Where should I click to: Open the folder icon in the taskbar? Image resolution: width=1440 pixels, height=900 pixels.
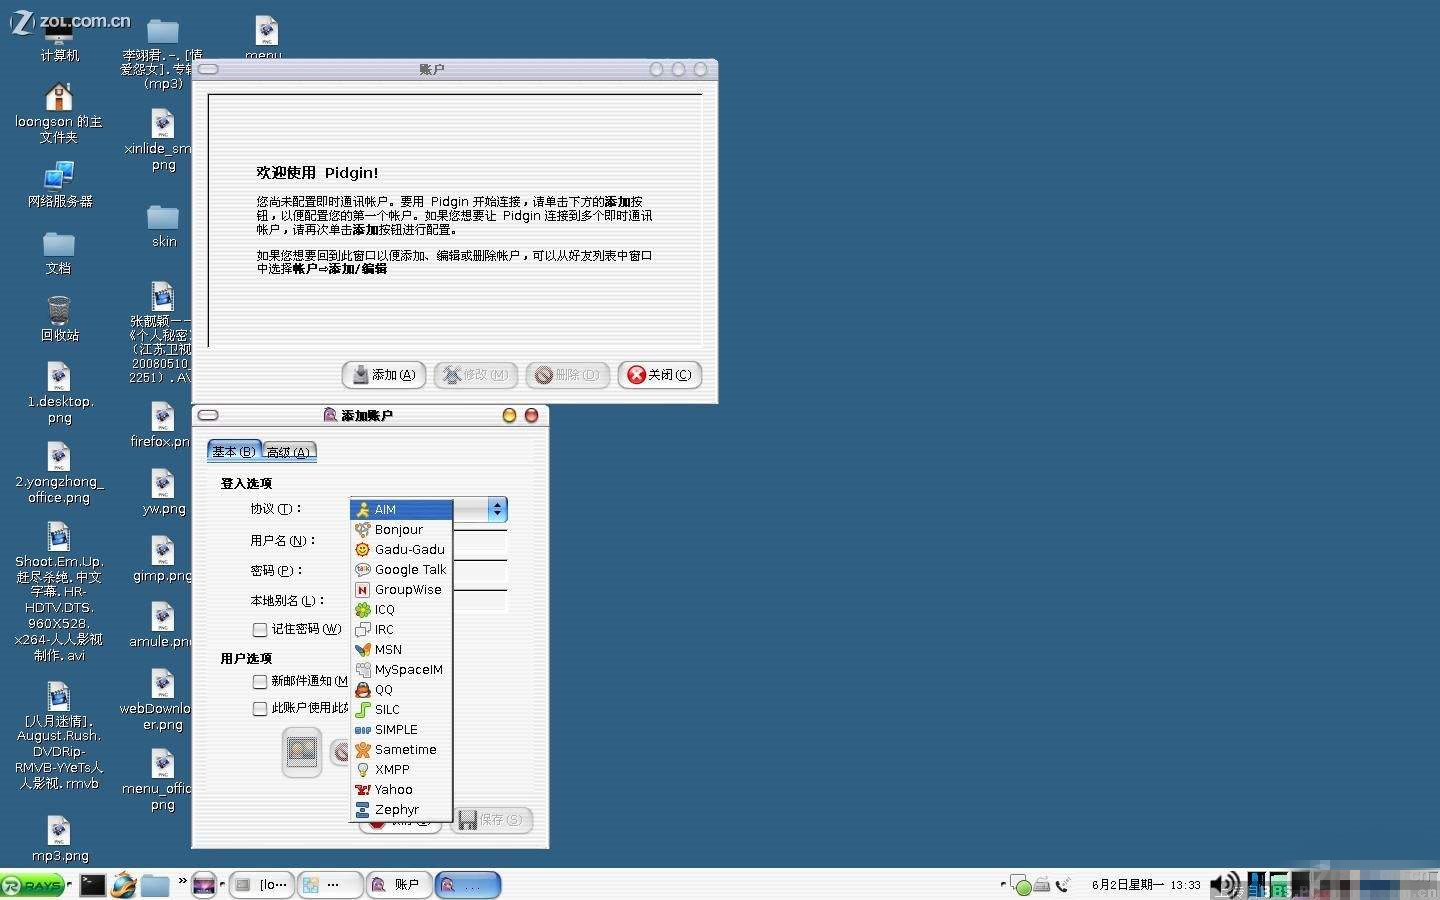155,885
